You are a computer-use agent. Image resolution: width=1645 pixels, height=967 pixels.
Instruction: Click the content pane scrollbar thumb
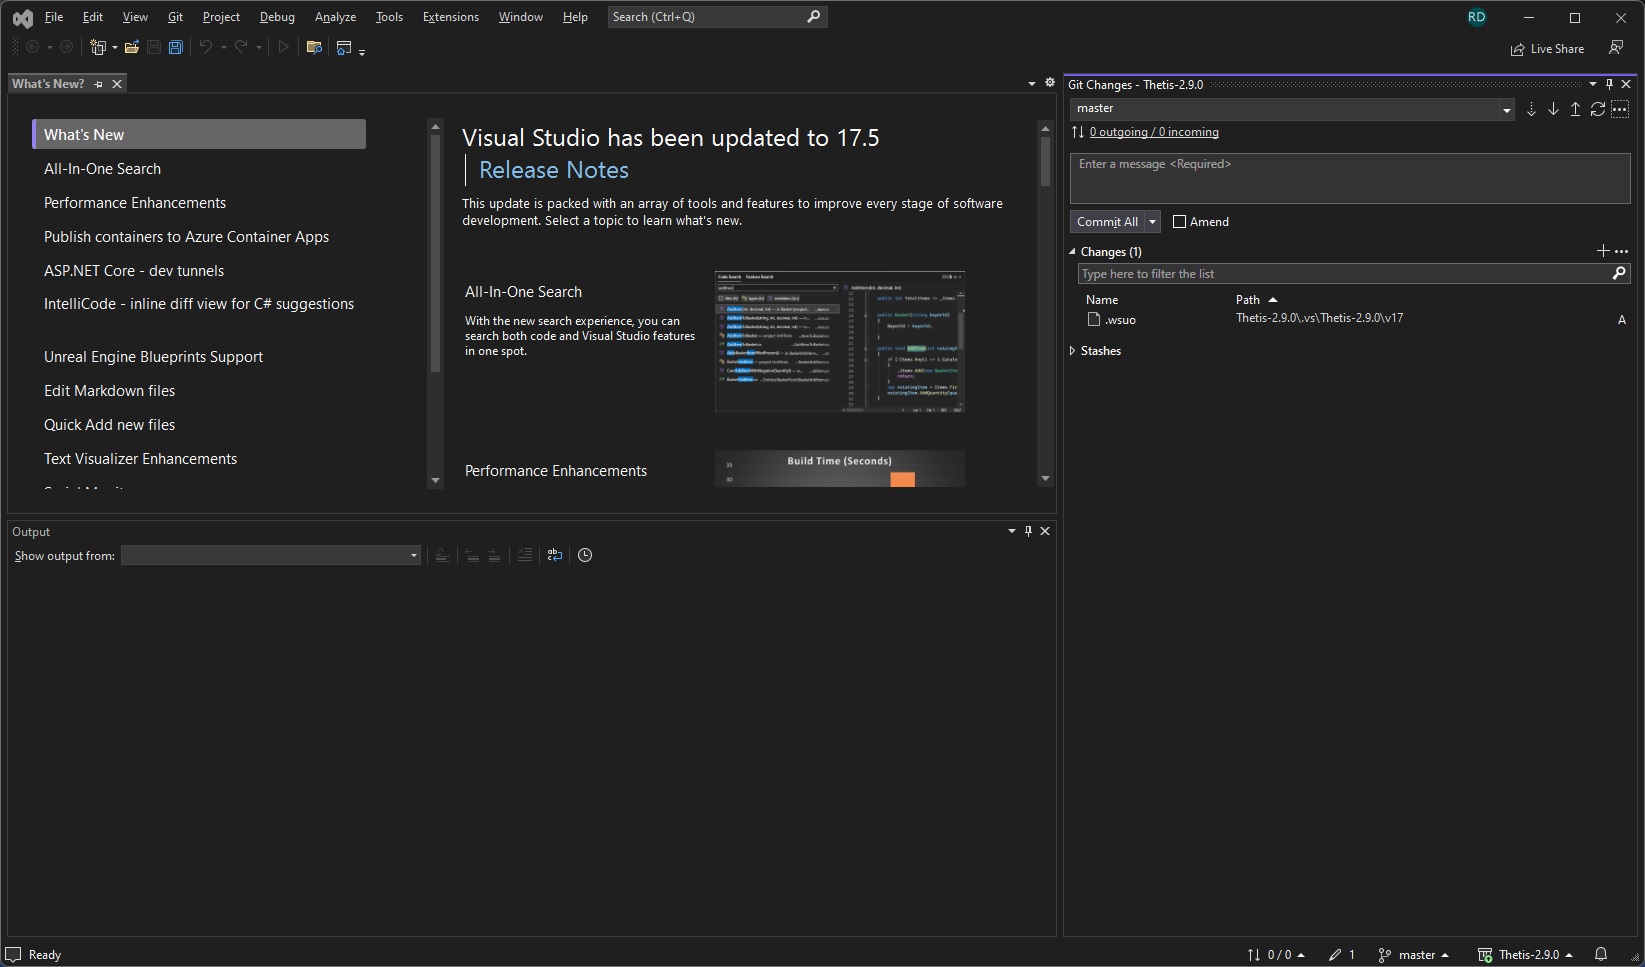pos(1045,161)
